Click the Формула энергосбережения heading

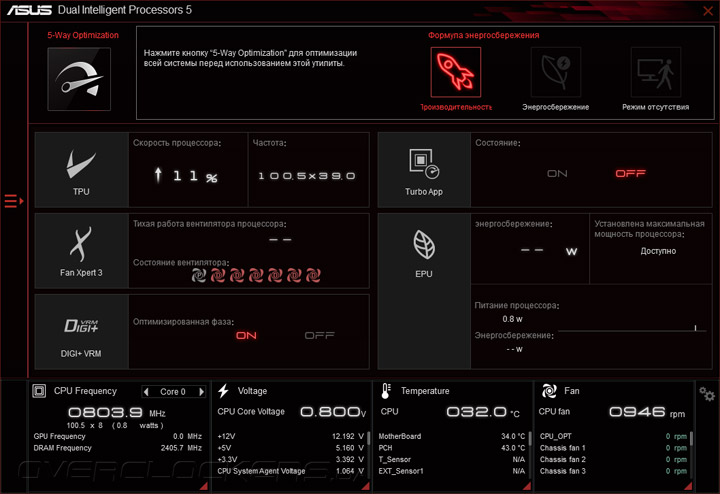tap(484, 35)
